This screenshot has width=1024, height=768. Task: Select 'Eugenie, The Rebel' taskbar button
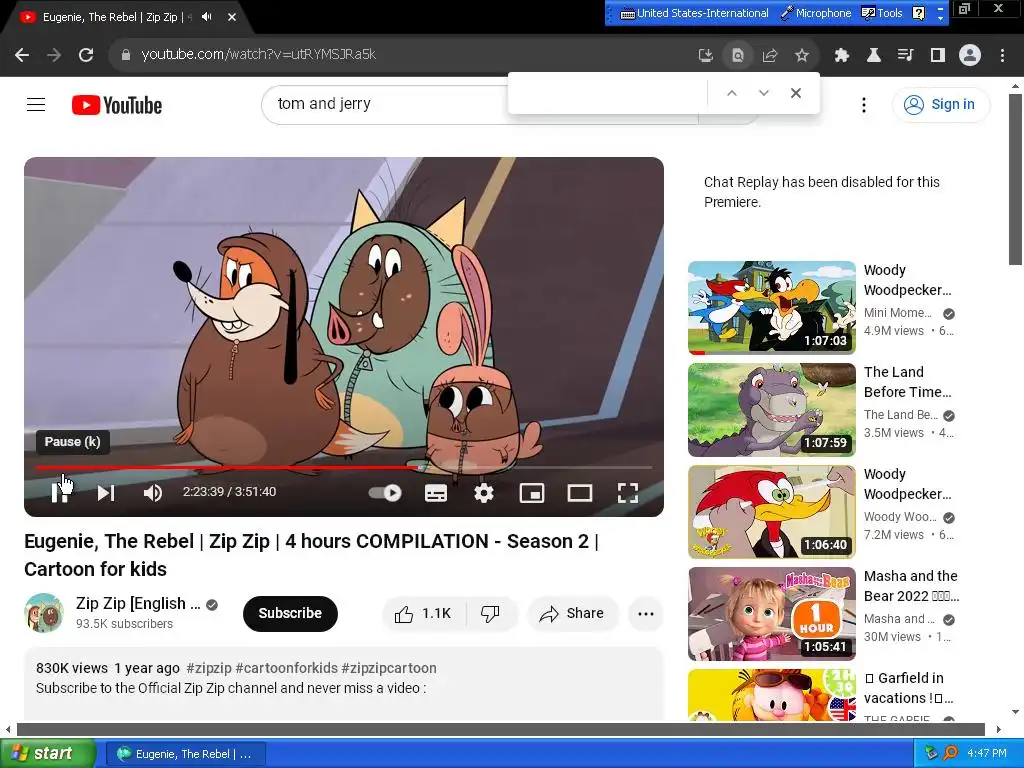coord(185,754)
